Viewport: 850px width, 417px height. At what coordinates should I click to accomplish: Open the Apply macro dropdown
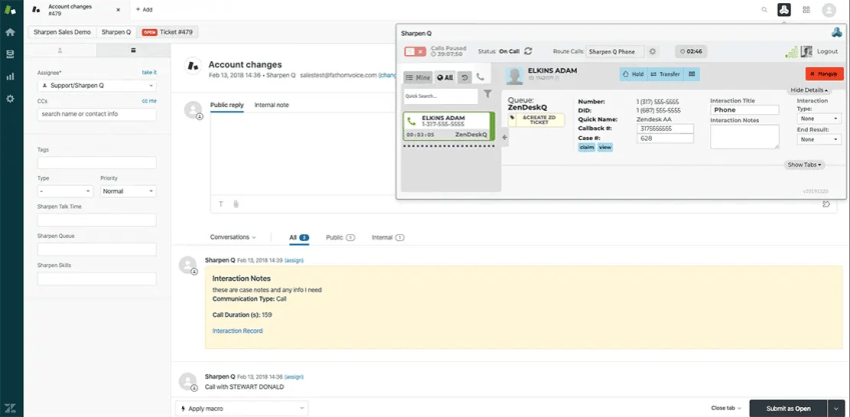pos(242,408)
